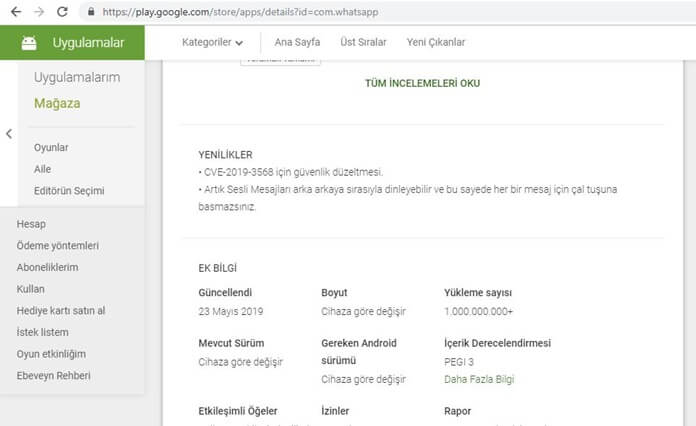
Task: Open Ebeveyn Rehberi link
Action: pos(54,375)
